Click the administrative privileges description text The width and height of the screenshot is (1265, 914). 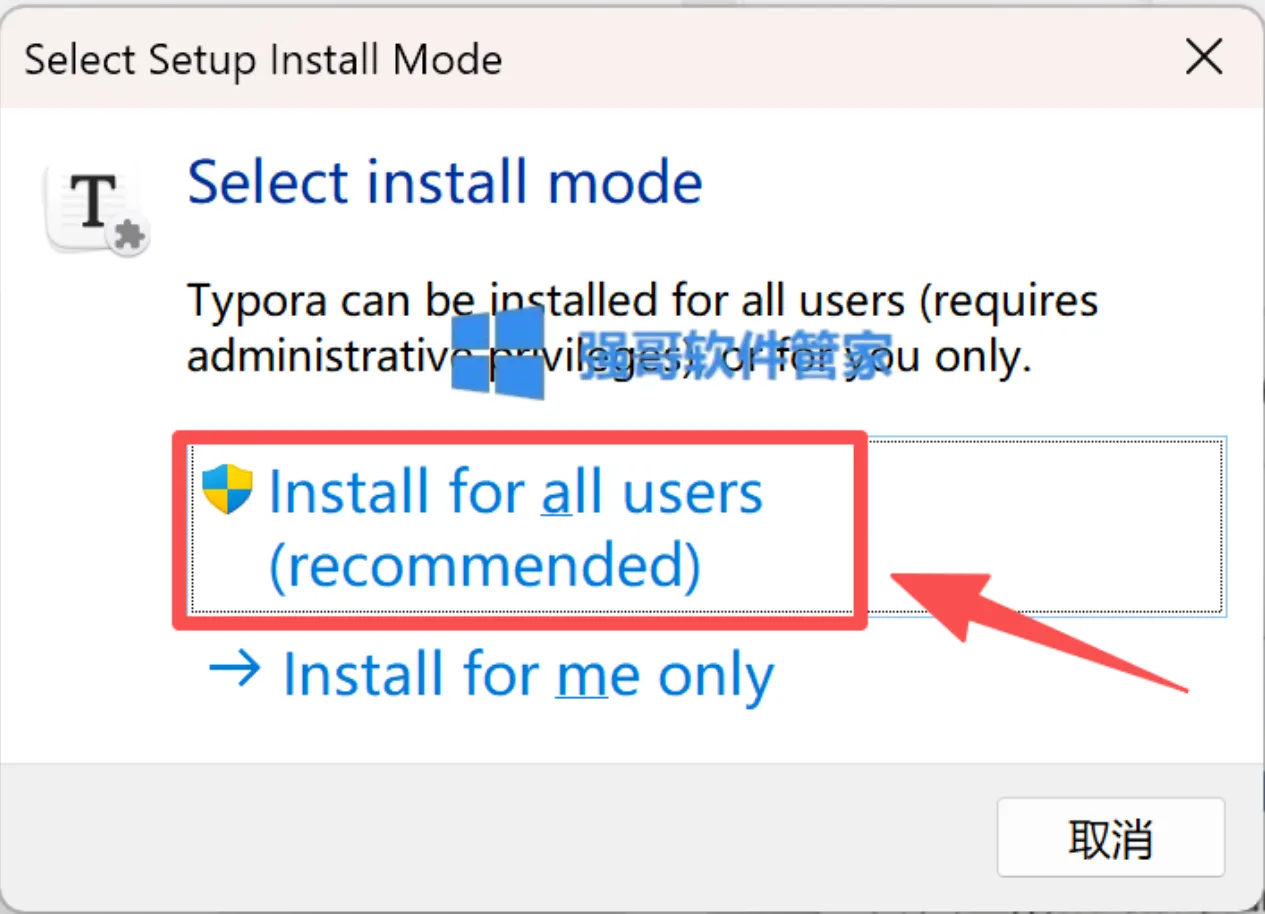(x=642, y=328)
